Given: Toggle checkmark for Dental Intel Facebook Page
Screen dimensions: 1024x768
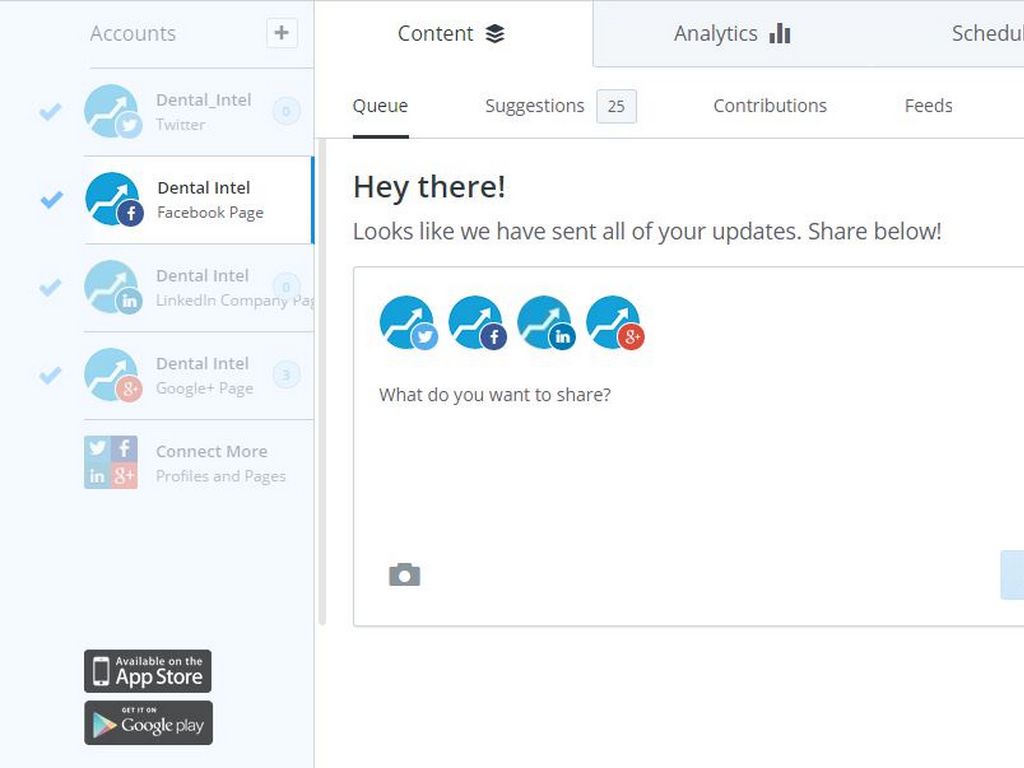Looking at the screenshot, I should pyautogui.click(x=51, y=199).
